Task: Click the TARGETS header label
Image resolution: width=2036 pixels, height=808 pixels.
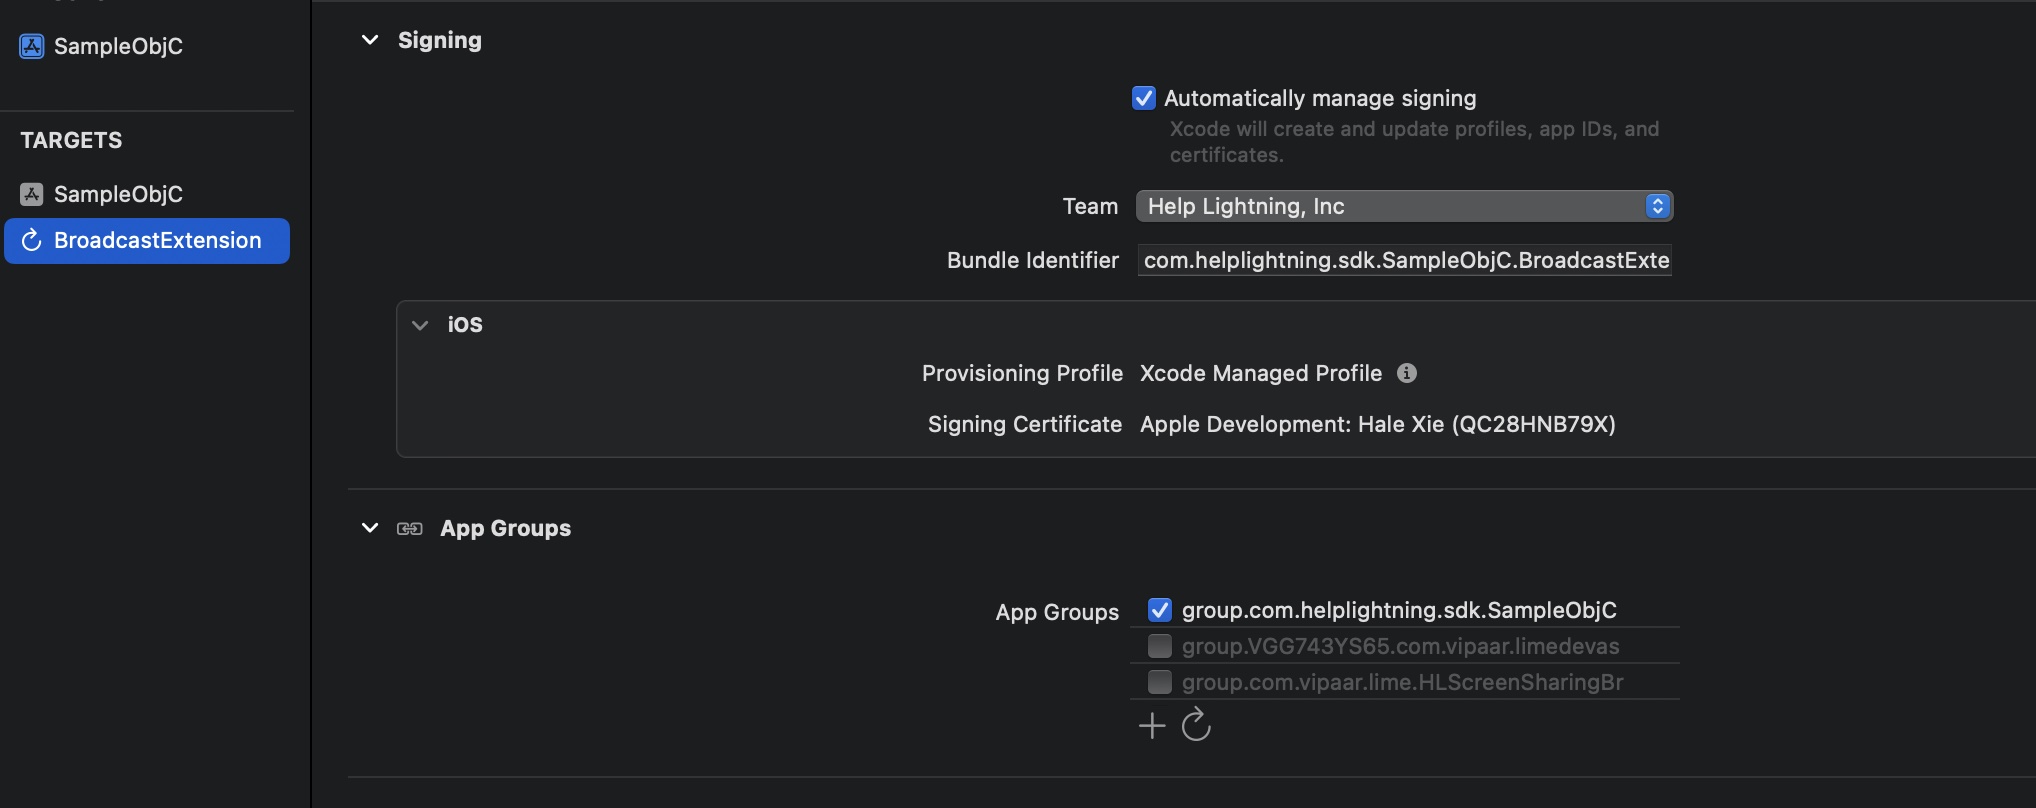Action: coord(71,140)
